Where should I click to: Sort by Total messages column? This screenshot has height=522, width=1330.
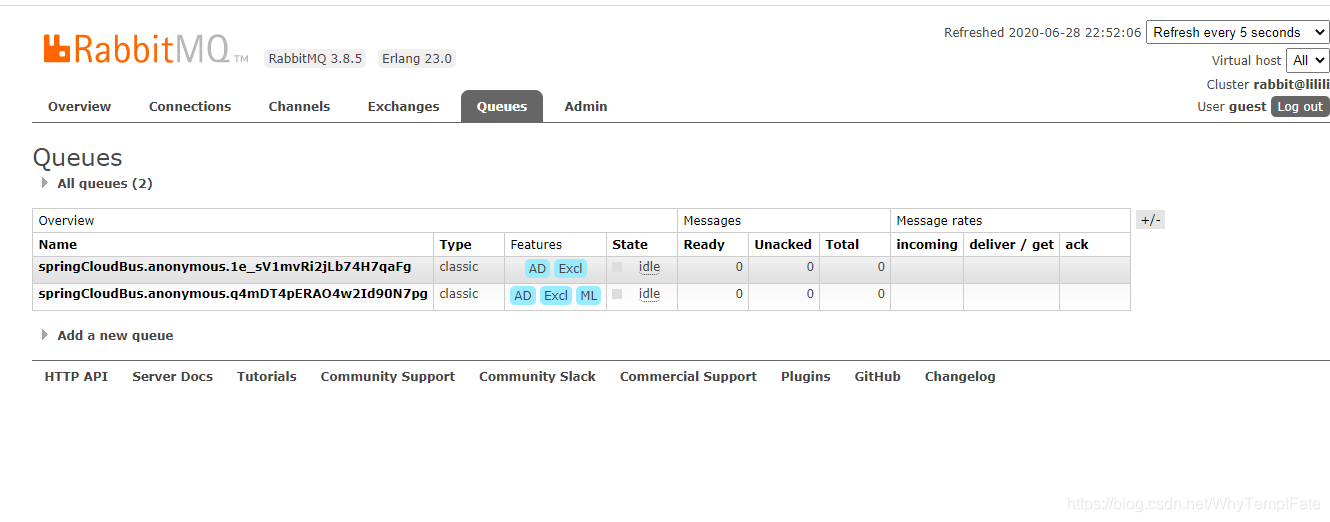[842, 245]
